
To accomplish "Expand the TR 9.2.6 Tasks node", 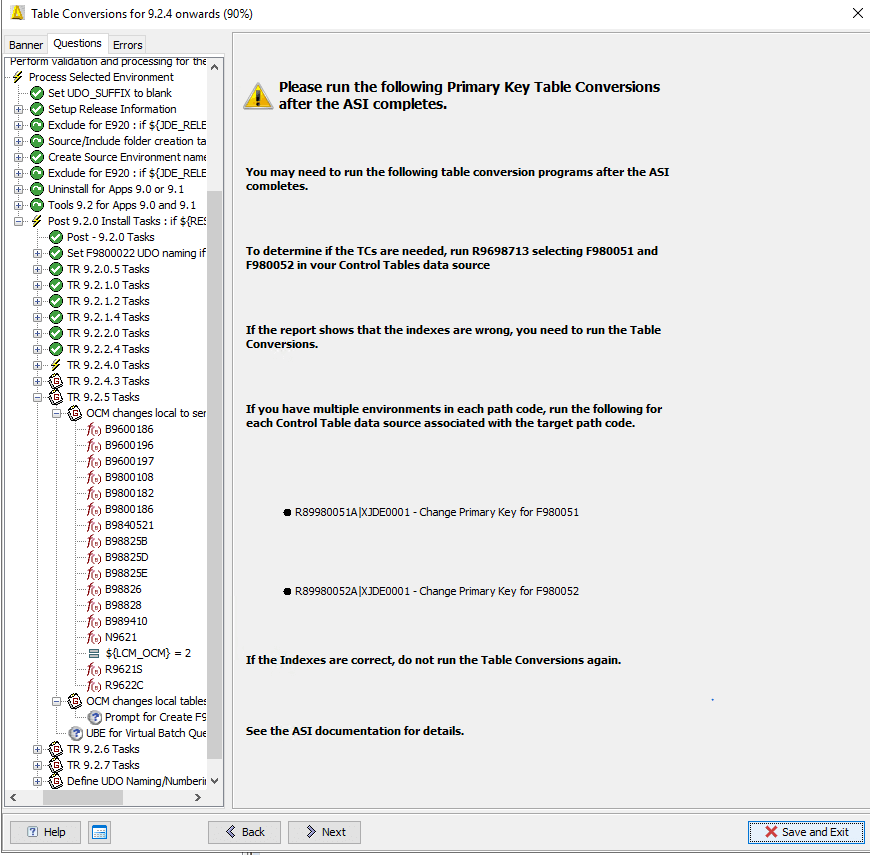I will (37, 750).
